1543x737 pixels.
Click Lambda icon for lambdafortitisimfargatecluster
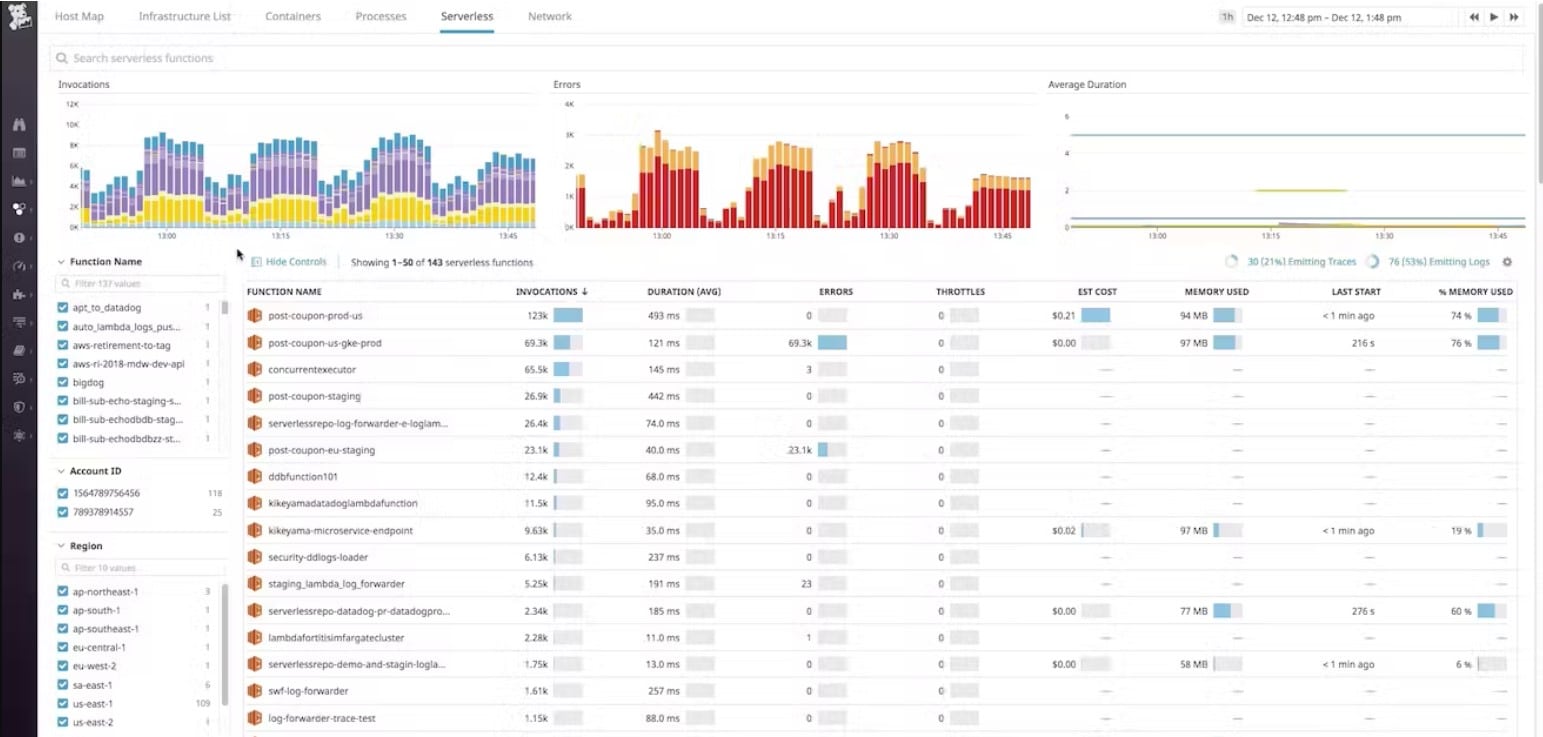click(254, 637)
